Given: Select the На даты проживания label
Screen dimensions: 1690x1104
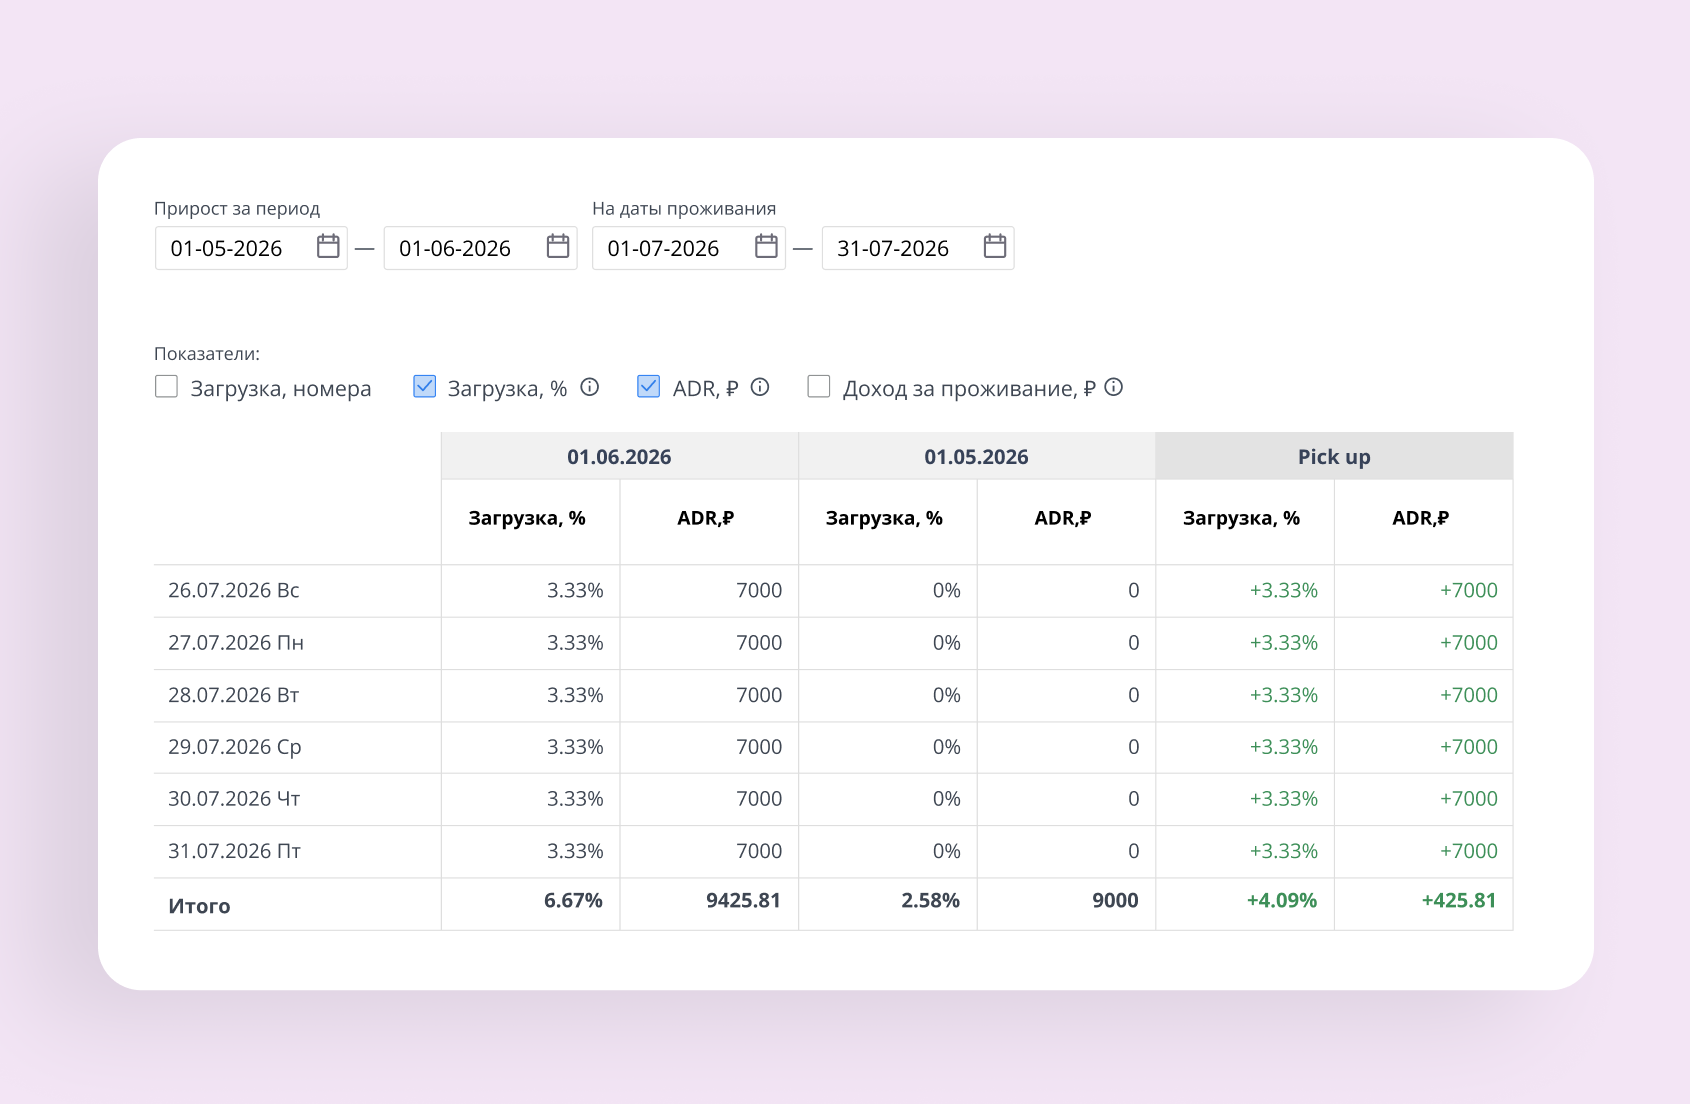Looking at the screenshot, I should [x=684, y=209].
